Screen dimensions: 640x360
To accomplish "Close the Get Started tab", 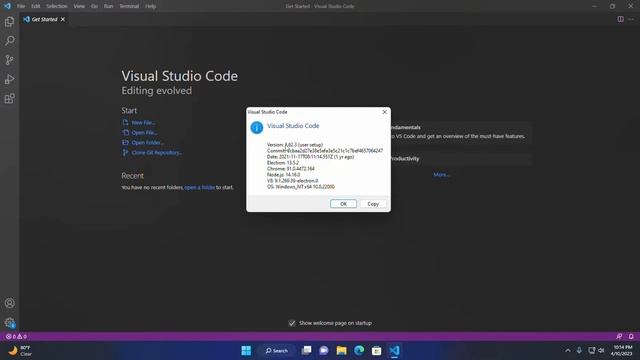I will [x=63, y=19].
